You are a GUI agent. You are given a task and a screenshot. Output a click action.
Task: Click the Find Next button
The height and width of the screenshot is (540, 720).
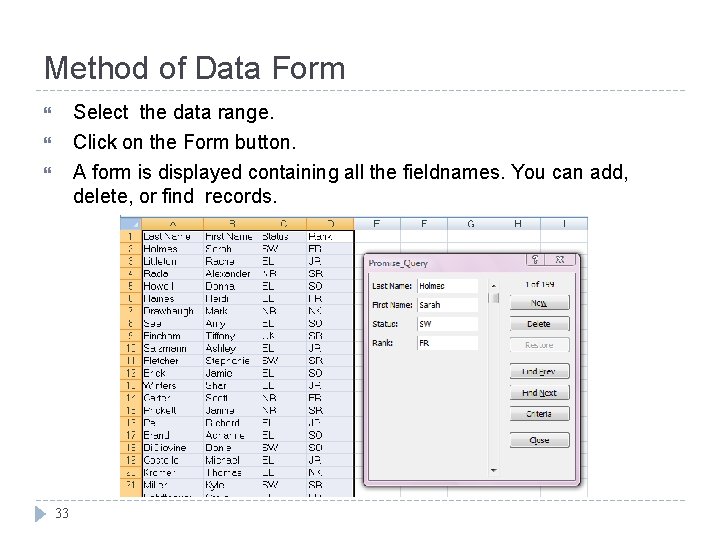coord(540,393)
